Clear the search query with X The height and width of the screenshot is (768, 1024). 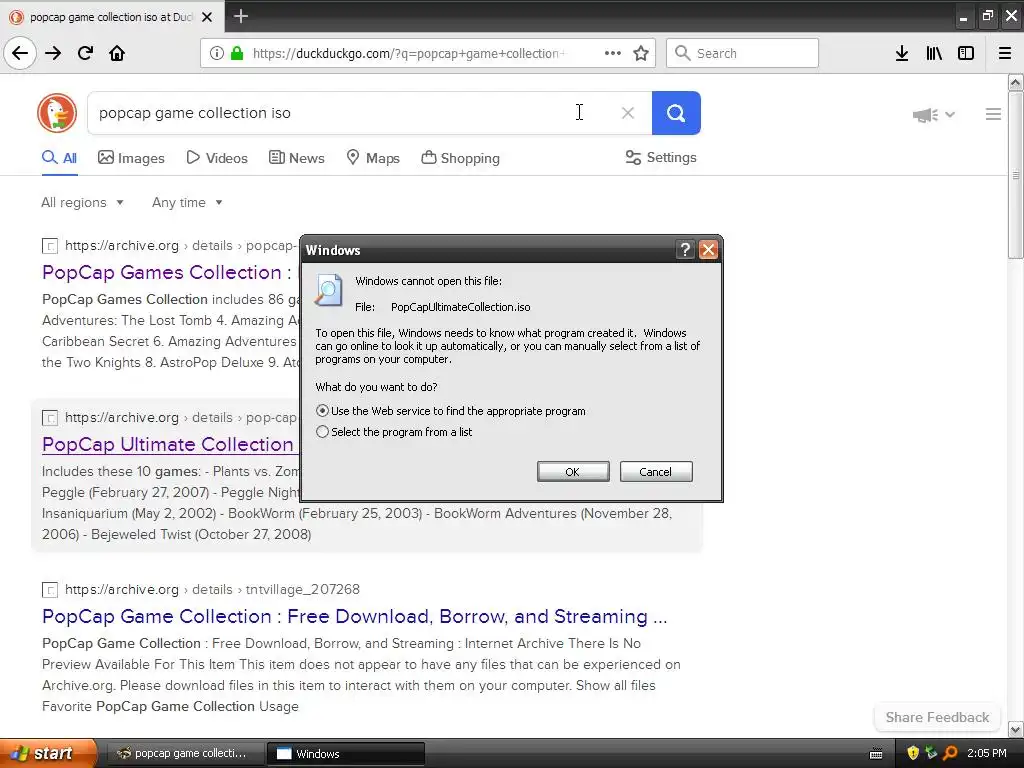pos(628,113)
